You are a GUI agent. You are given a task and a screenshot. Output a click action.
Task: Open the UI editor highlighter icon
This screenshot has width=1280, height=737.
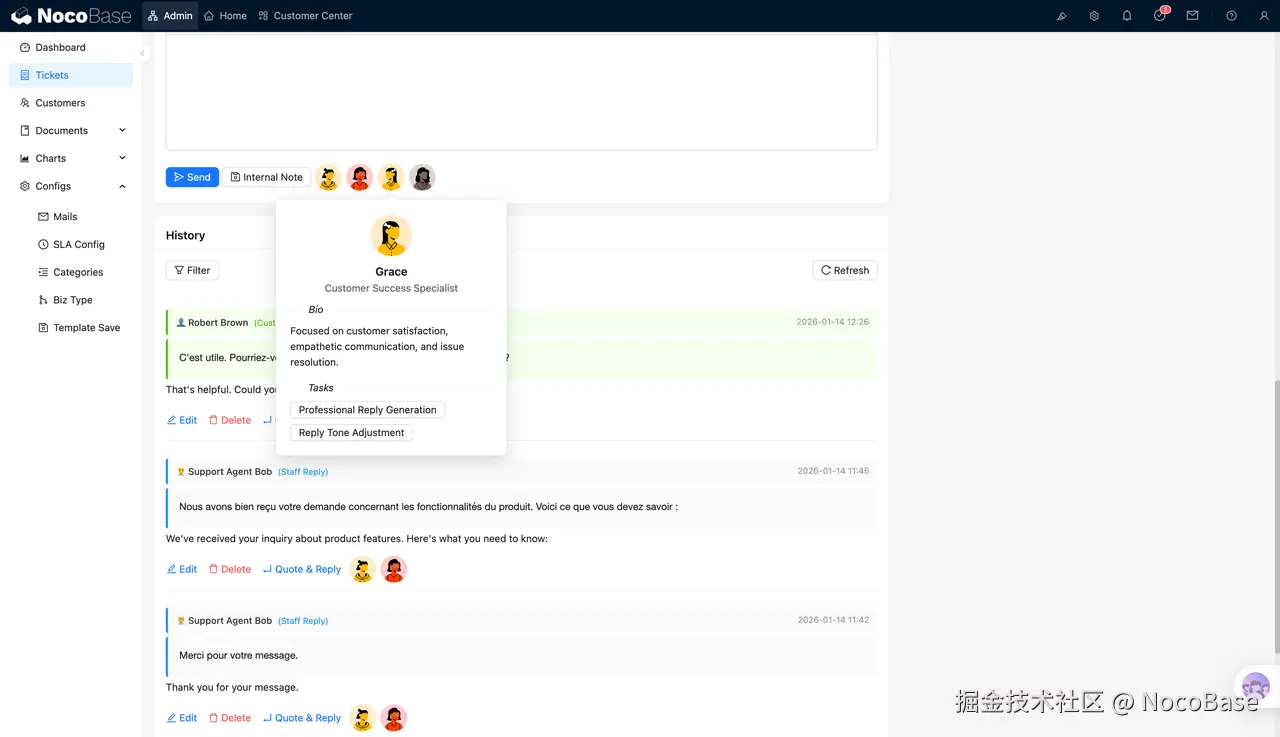coord(1061,16)
